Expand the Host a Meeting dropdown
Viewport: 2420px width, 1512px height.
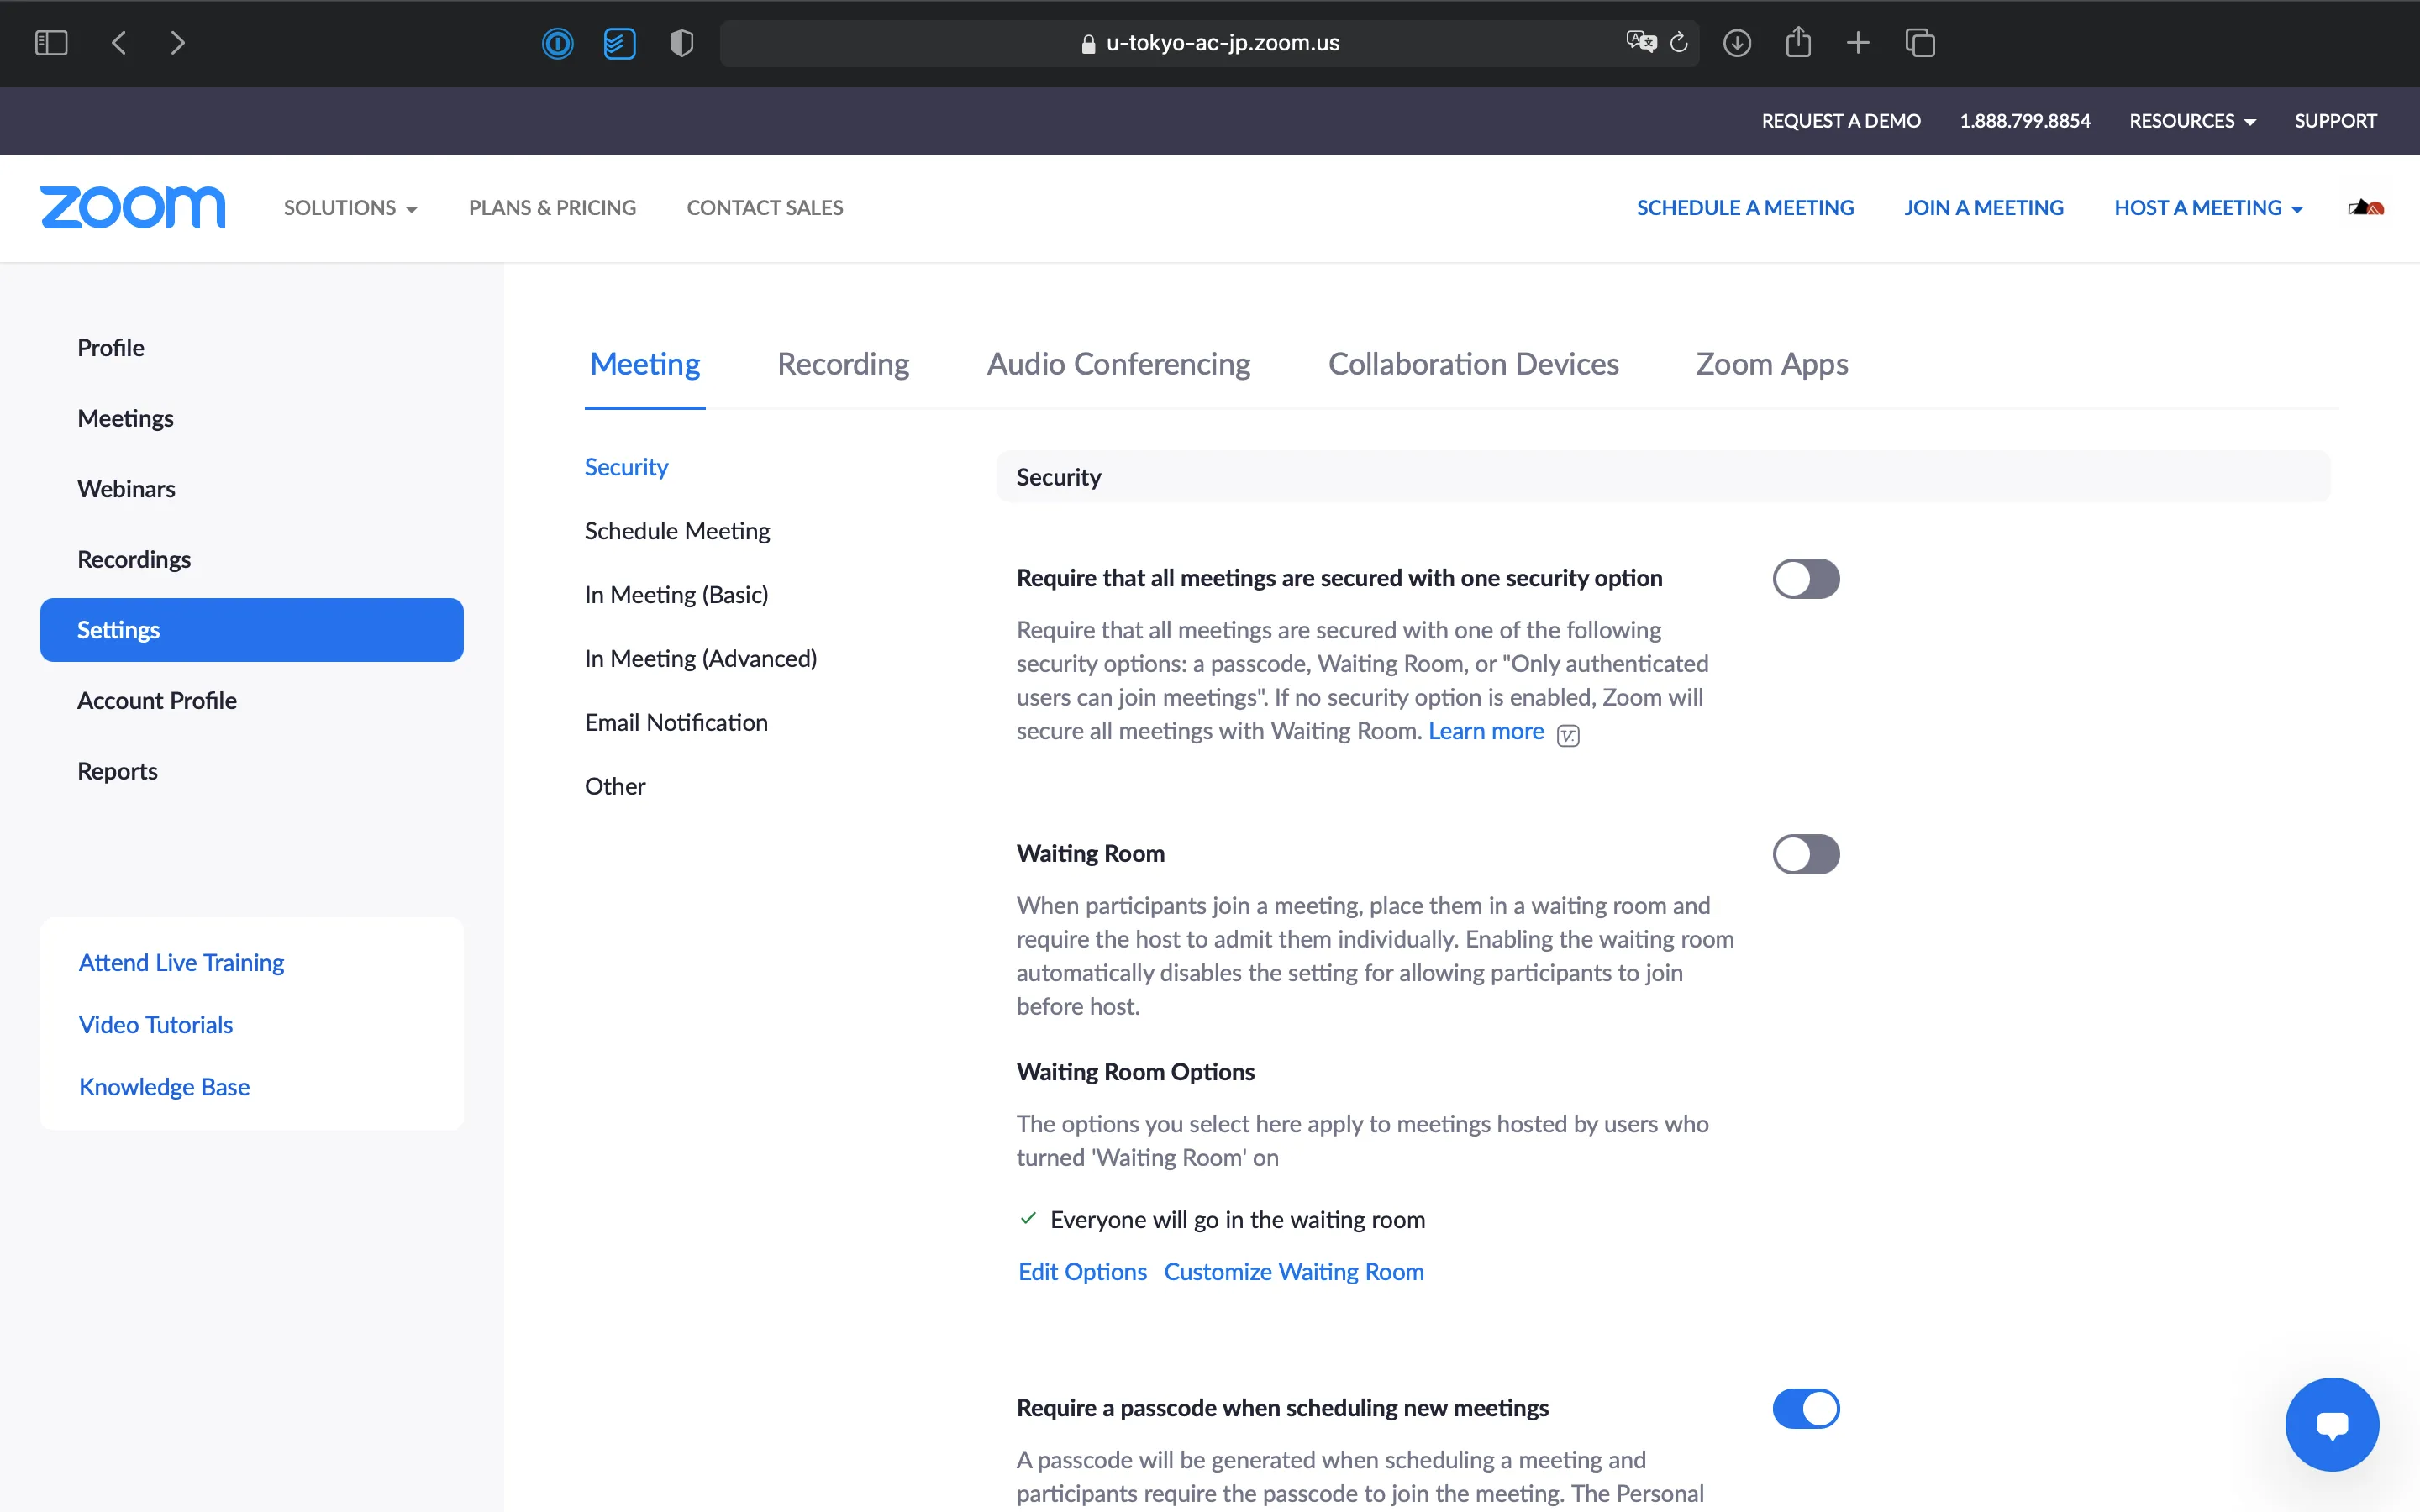click(x=2208, y=208)
